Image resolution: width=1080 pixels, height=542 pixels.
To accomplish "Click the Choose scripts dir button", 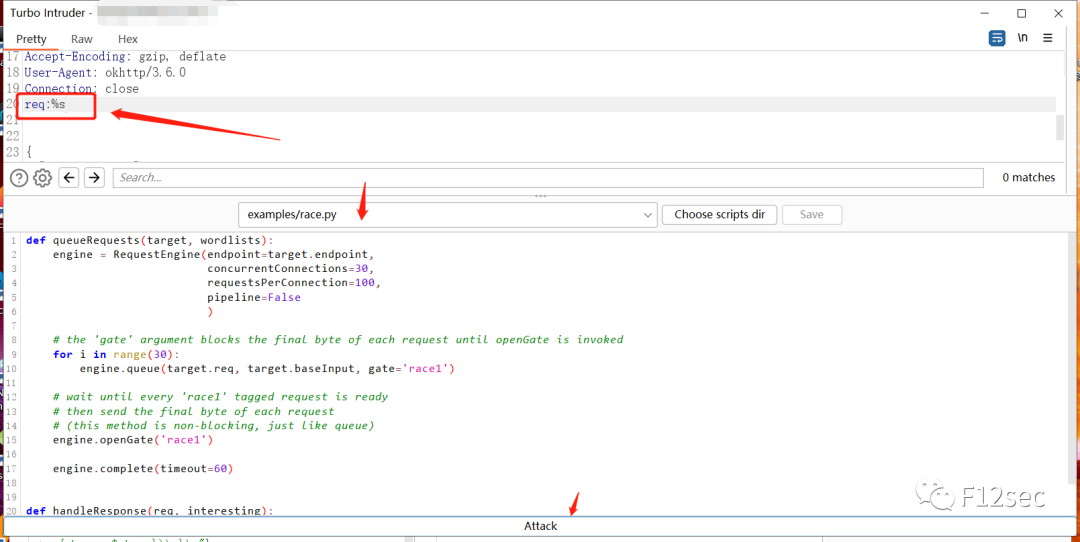I will coord(719,214).
